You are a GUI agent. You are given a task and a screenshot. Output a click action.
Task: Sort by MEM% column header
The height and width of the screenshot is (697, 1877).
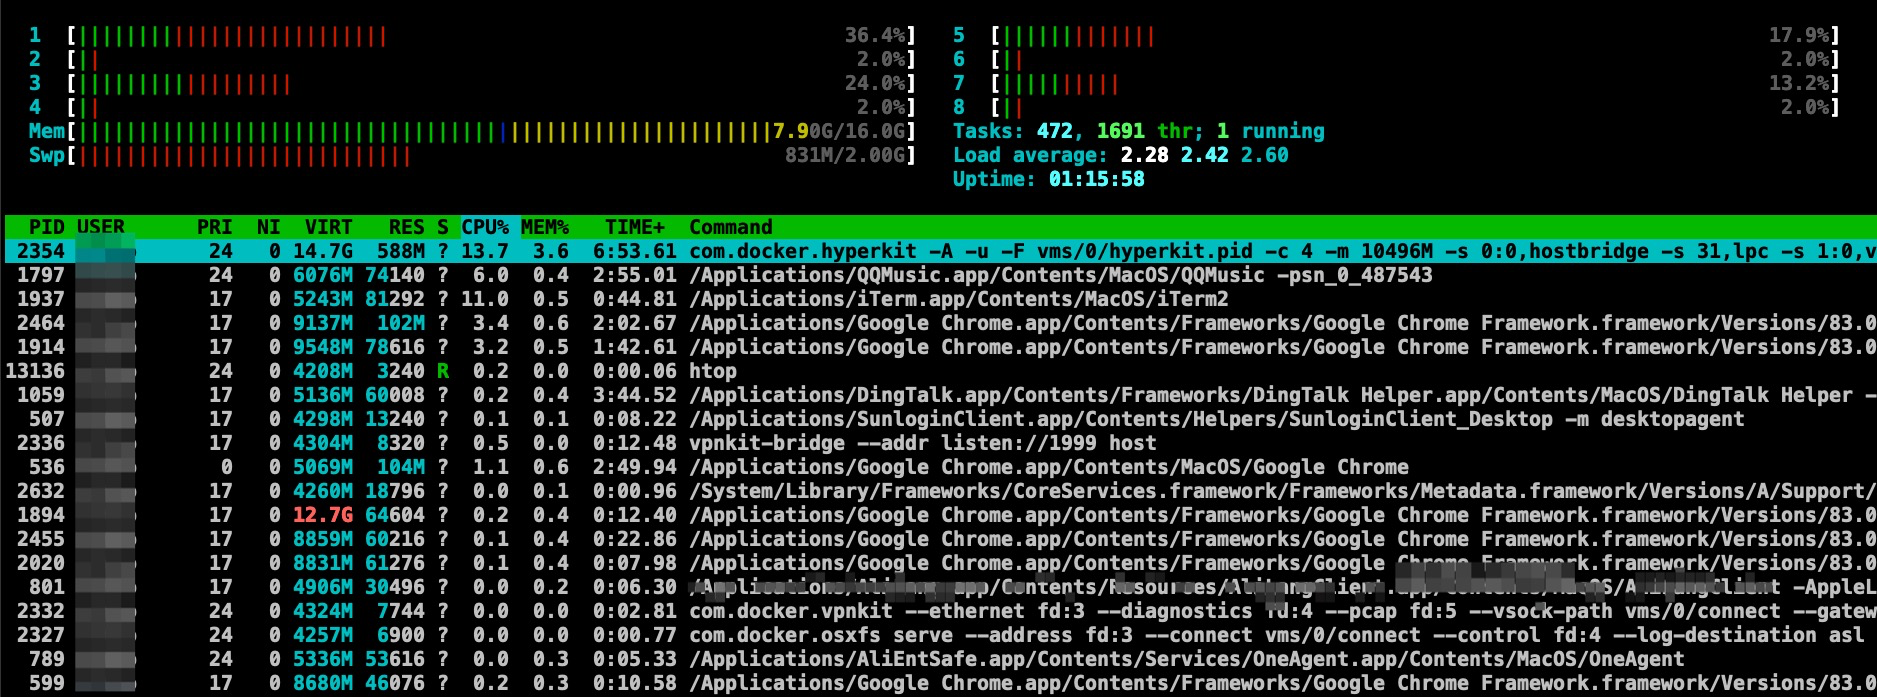click(x=545, y=227)
